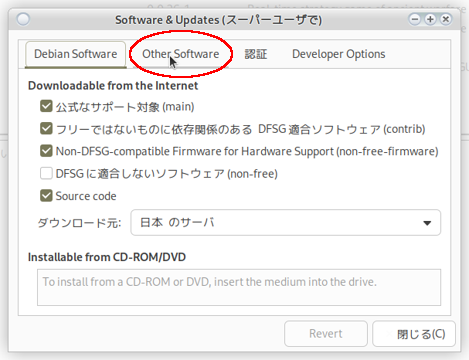Click the Revert button
469x360 pixels.
tap(326, 334)
